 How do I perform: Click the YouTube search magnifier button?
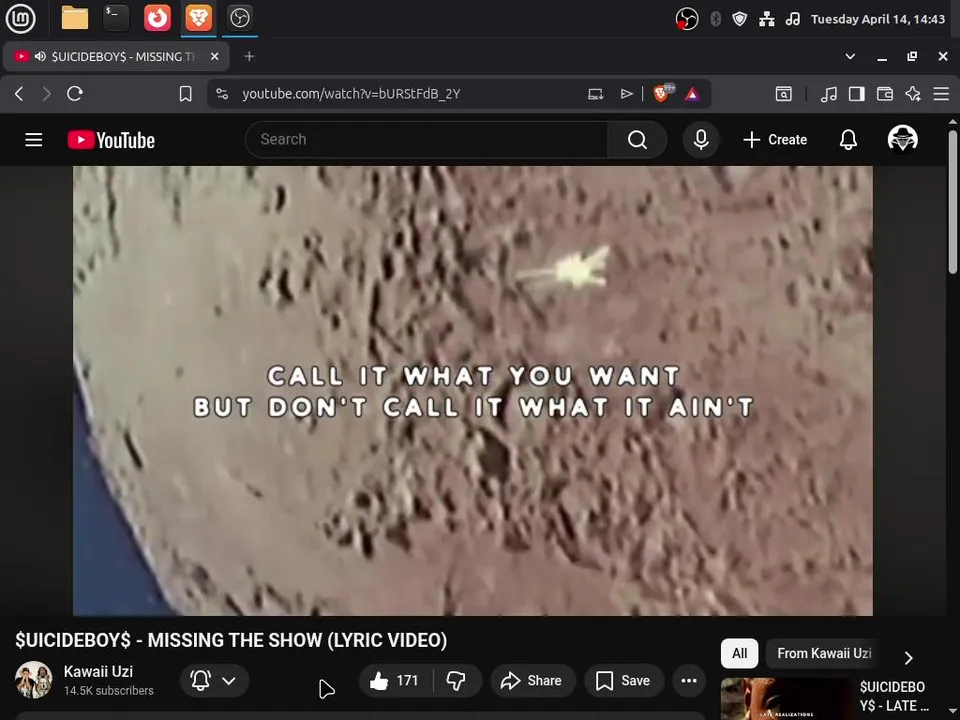point(637,140)
